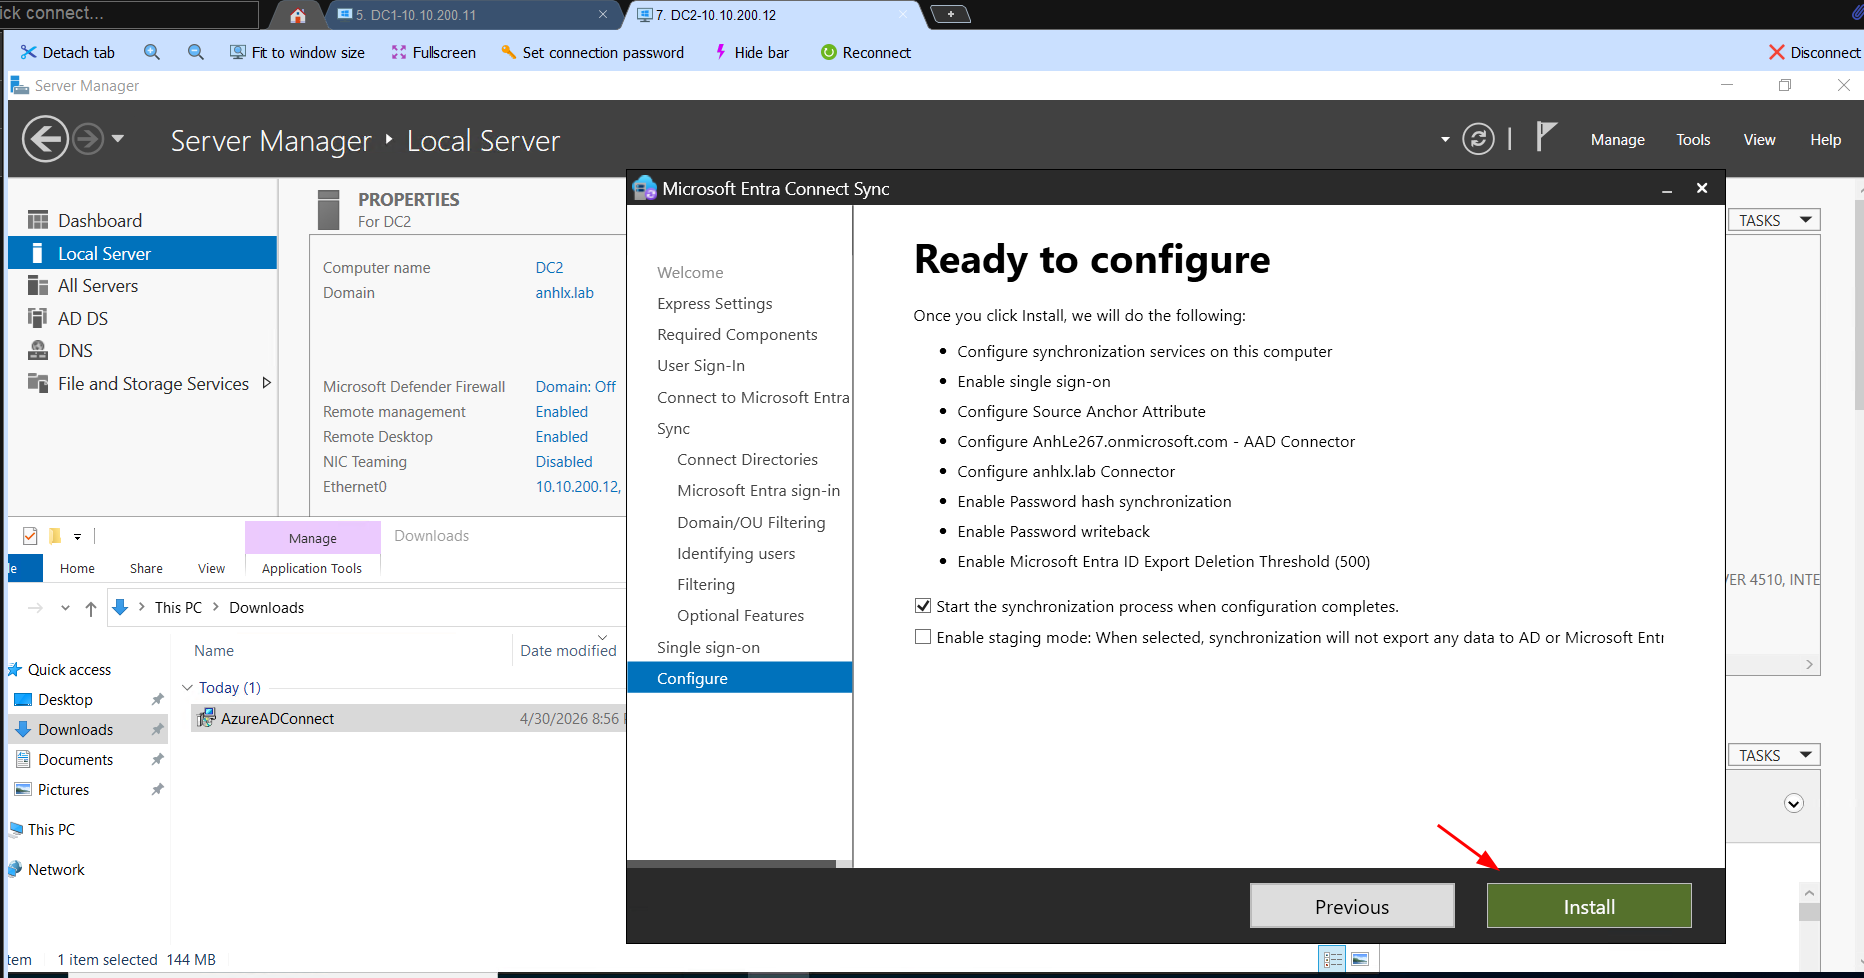This screenshot has height=978, width=1864.
Task: Enable staging mode checkbox
Action: click(923, 637)
